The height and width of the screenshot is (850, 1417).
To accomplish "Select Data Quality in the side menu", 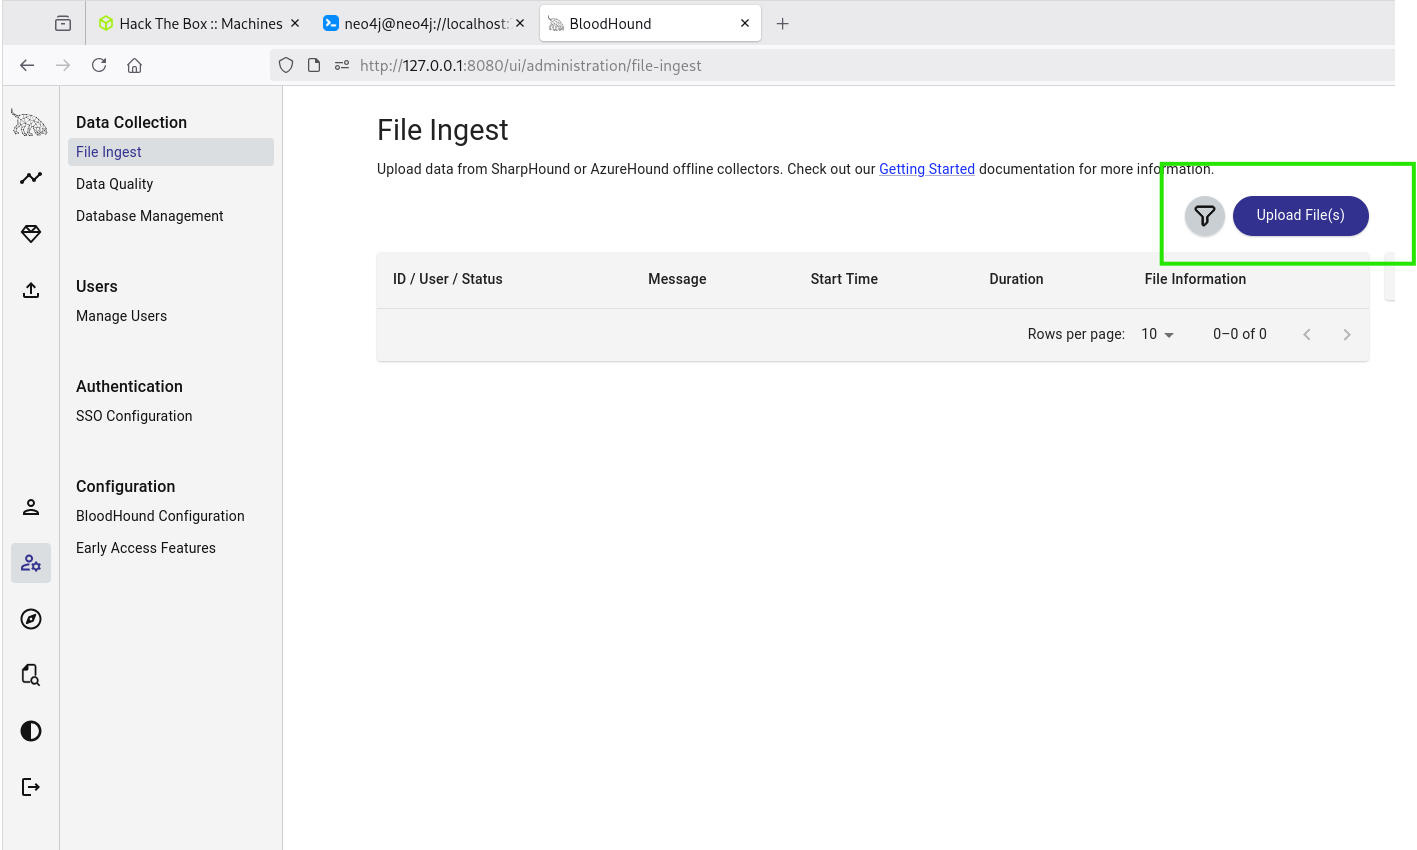I will pyautogui.click(x=115, y=184).
